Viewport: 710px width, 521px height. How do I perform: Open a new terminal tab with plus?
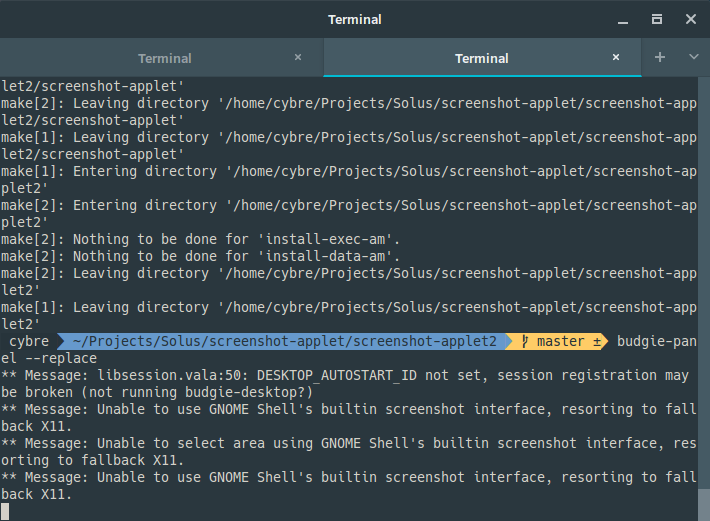tap(660, 57)
